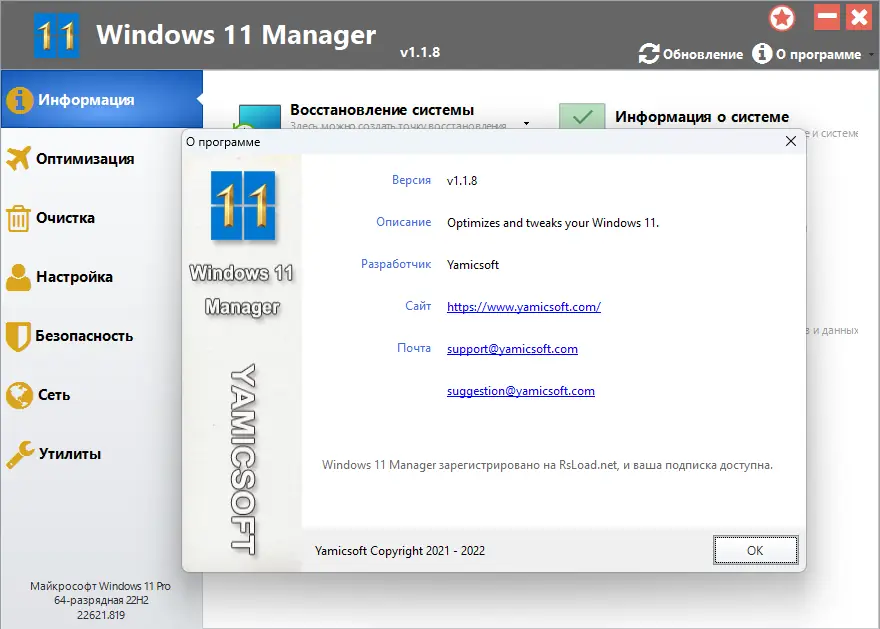Screen dimensions: 880x629
Task: Click the globe Сеть icon
Action: pyautogui.click(x=19, y=395)
